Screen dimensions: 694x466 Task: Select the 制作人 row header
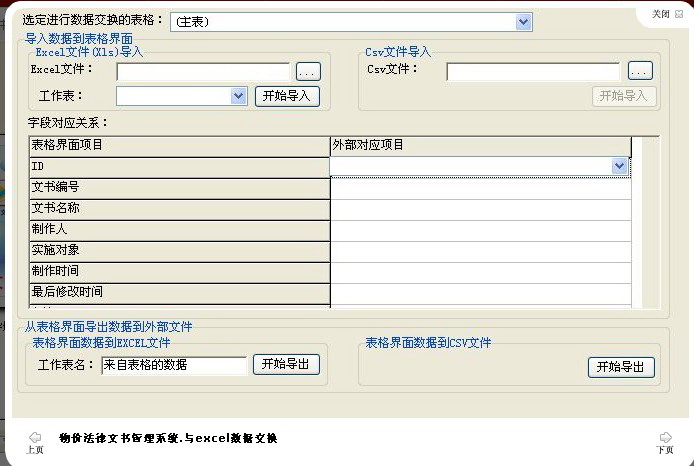tap(180, 231)
